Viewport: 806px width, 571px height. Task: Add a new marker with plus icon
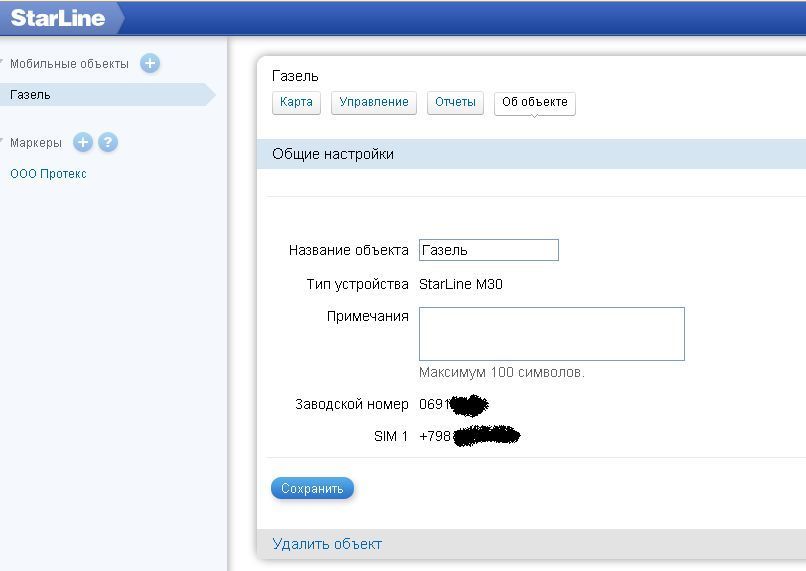83,143
